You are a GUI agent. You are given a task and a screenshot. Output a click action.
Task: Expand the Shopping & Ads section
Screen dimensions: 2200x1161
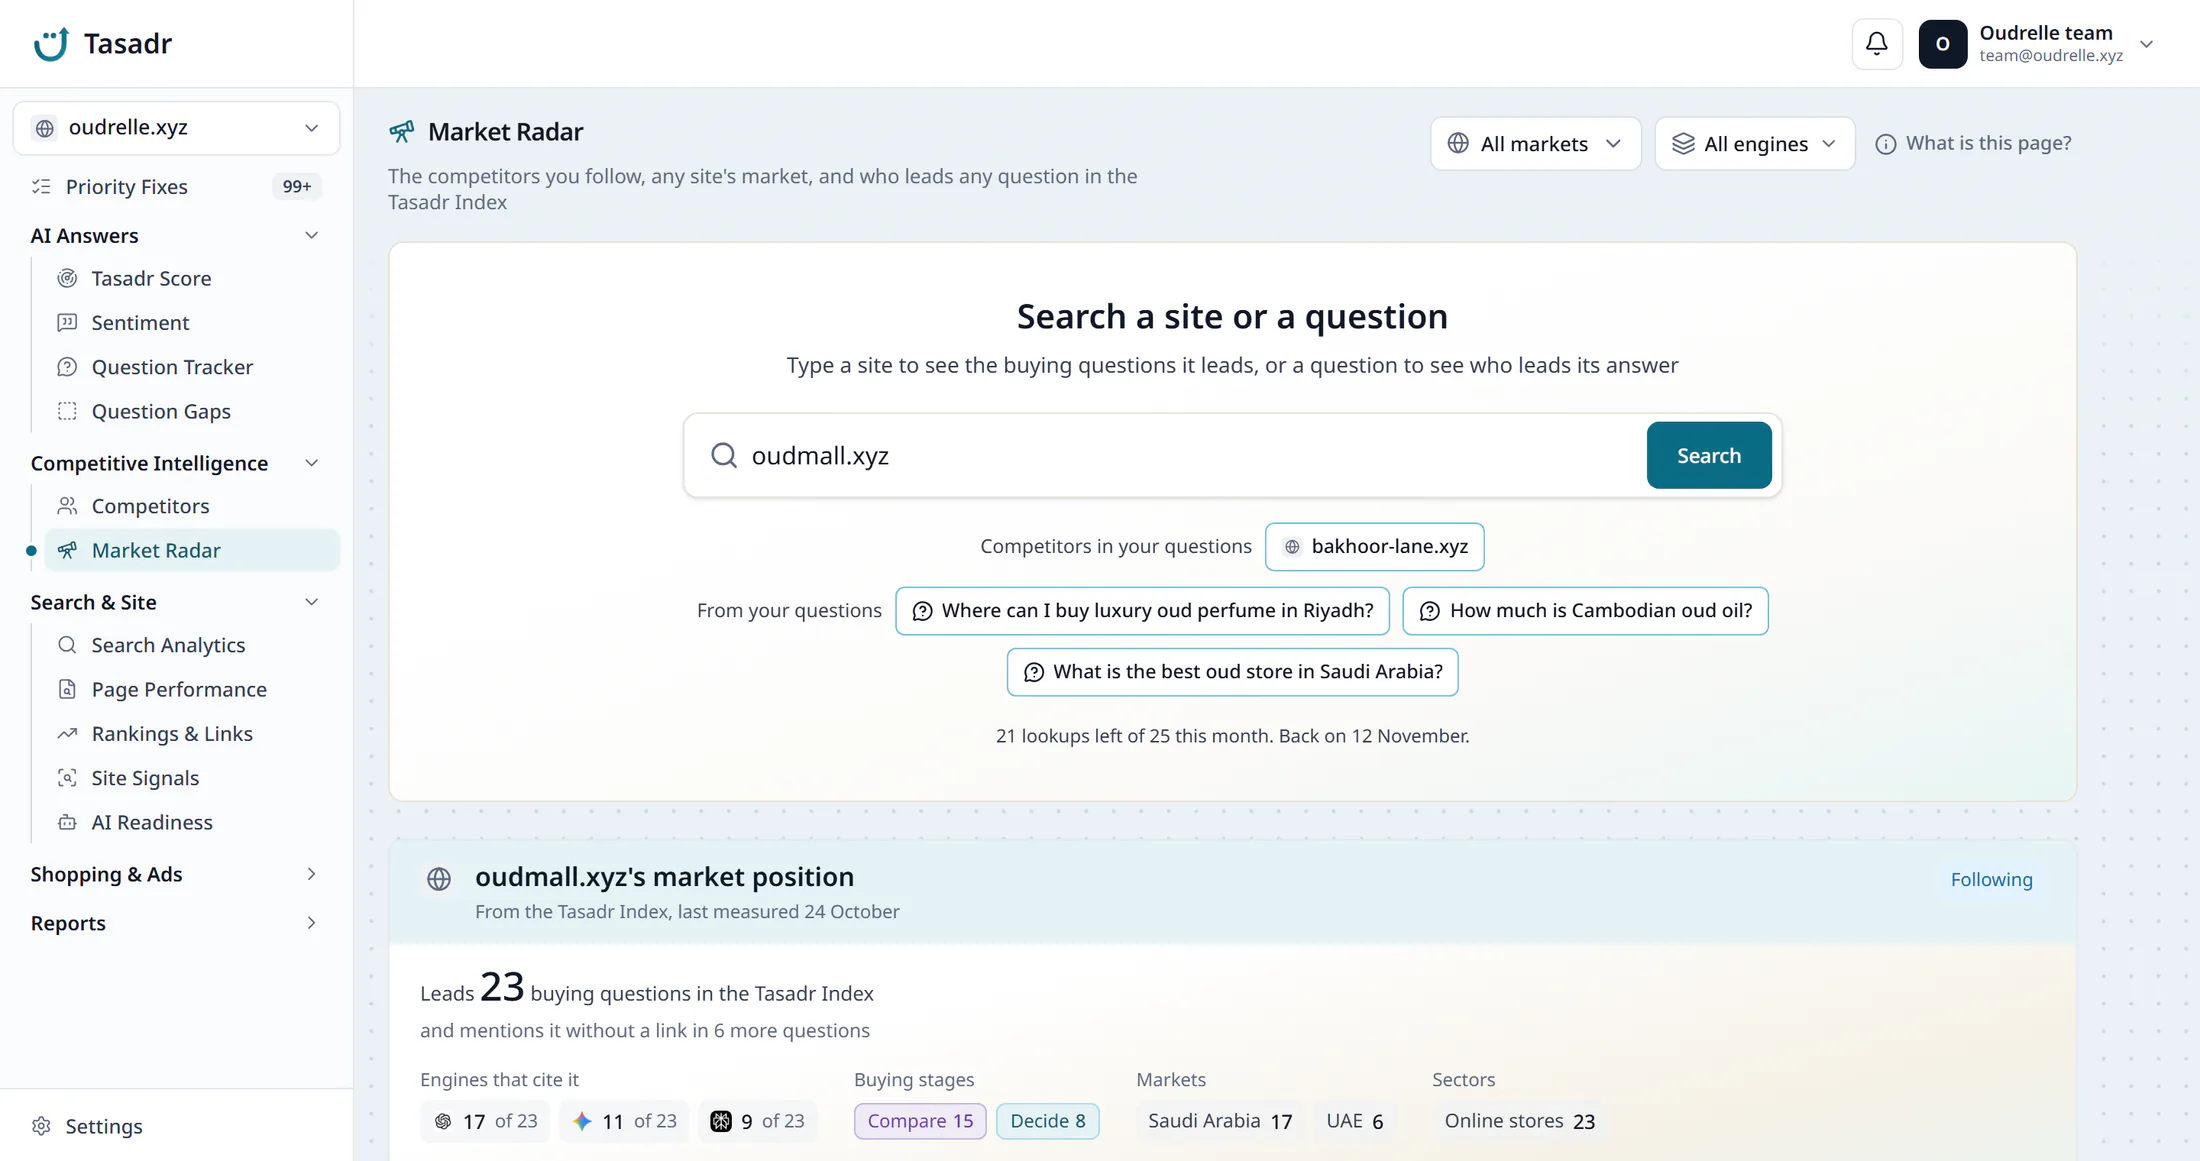point(311,874)
